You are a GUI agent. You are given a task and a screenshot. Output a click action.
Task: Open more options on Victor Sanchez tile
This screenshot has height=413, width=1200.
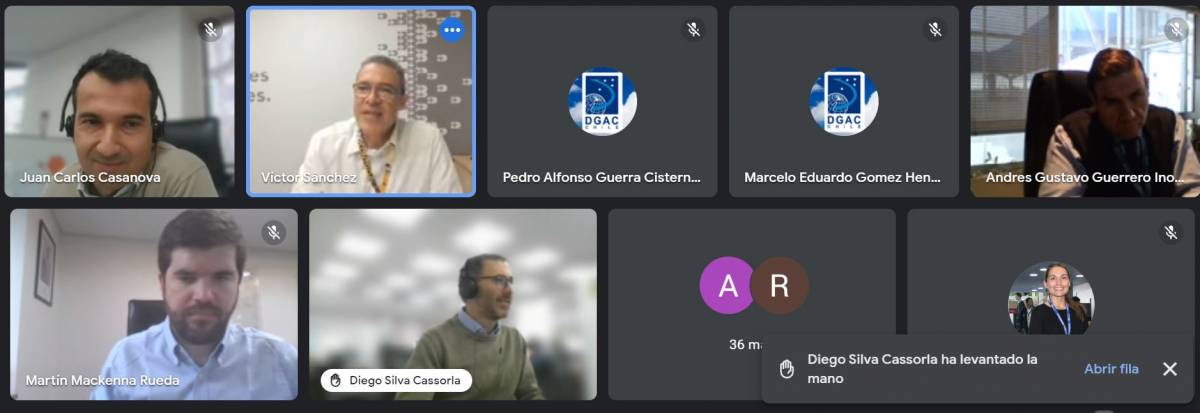452,30
